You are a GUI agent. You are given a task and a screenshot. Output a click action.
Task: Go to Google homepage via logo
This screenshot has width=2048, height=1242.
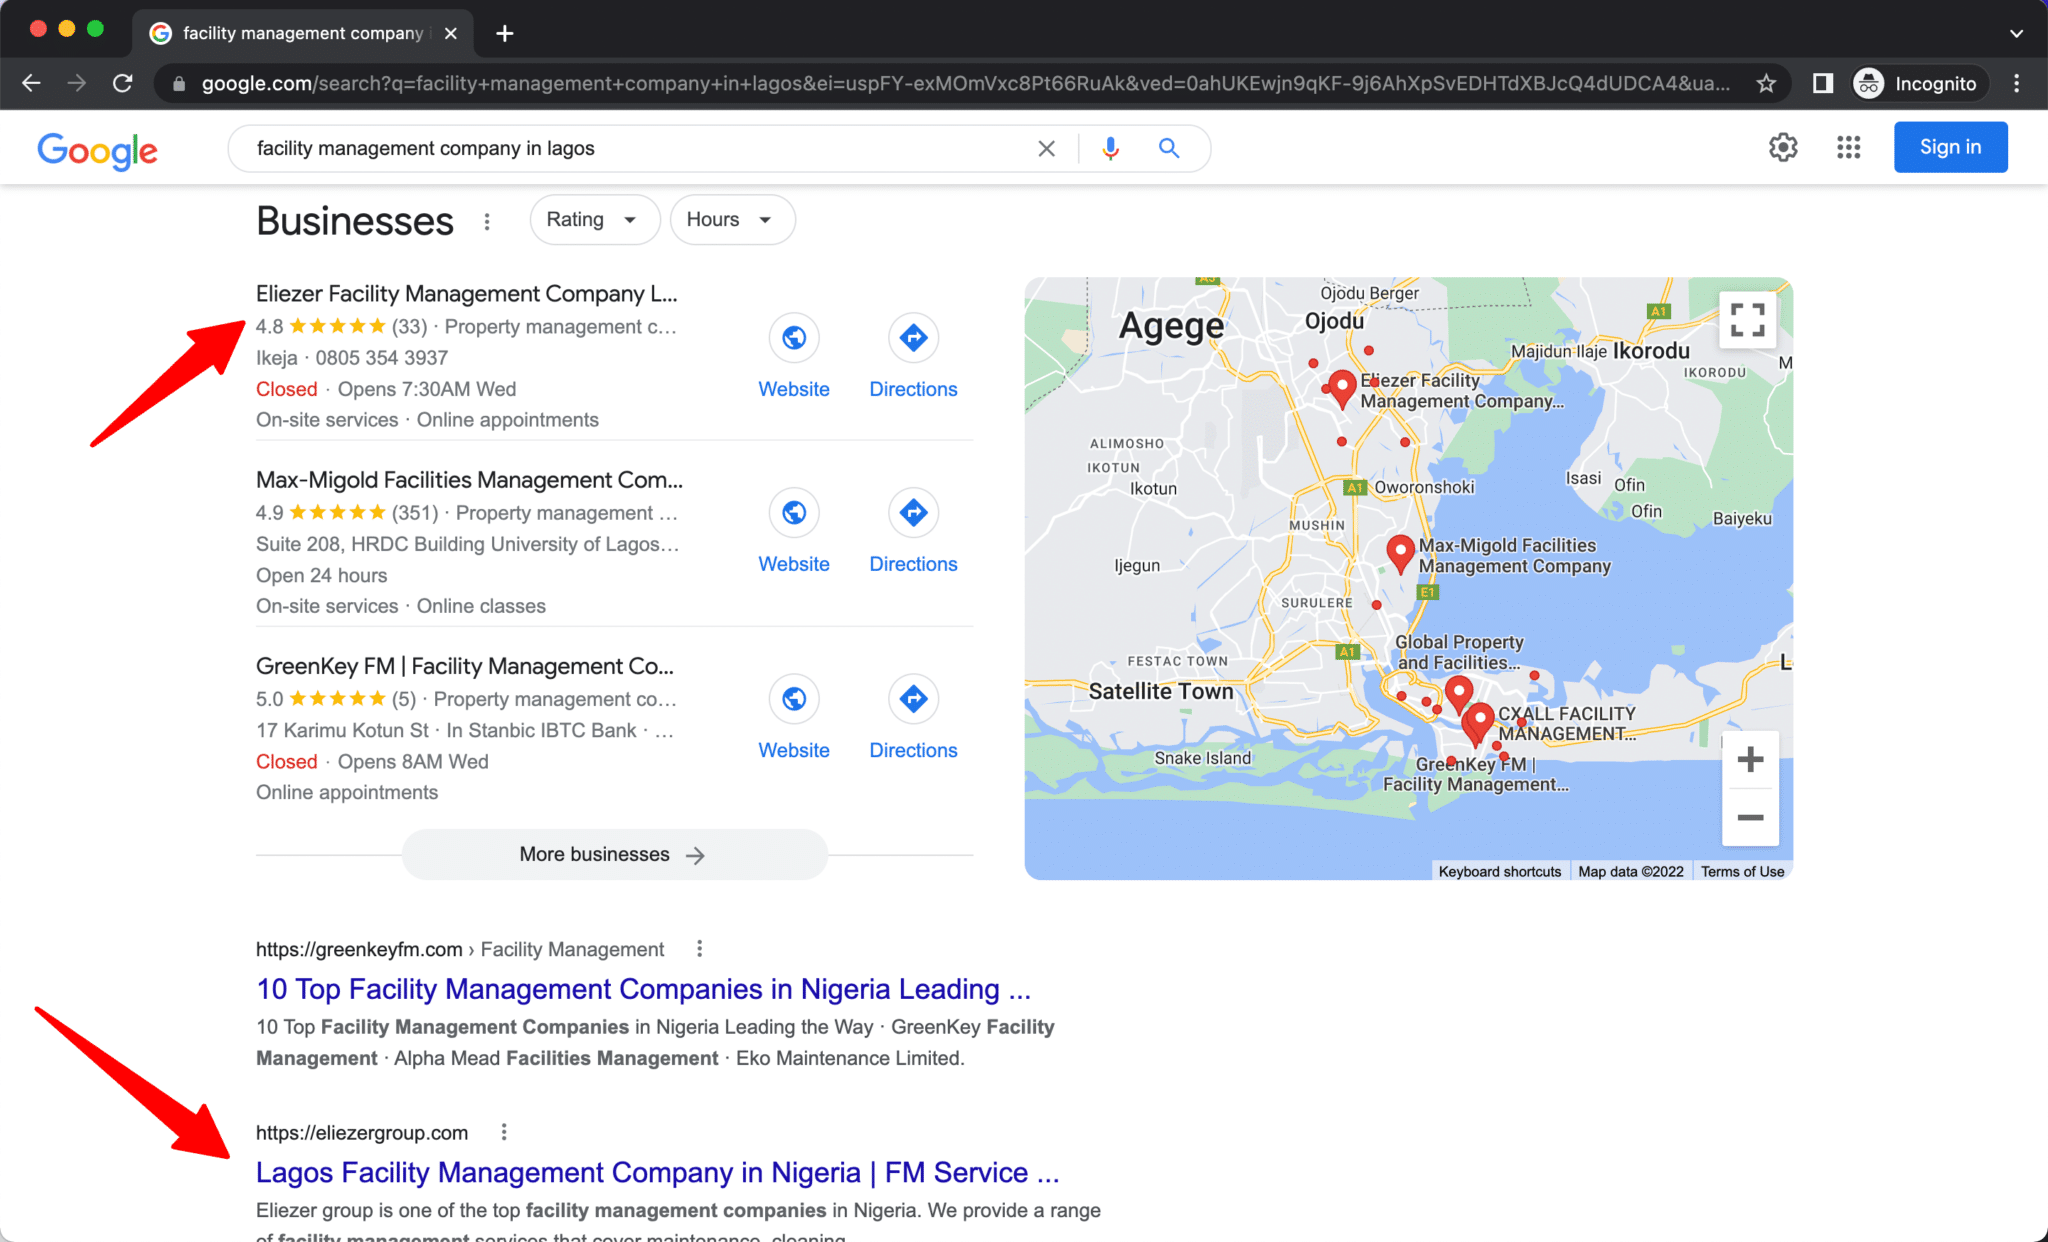point(97,150)
